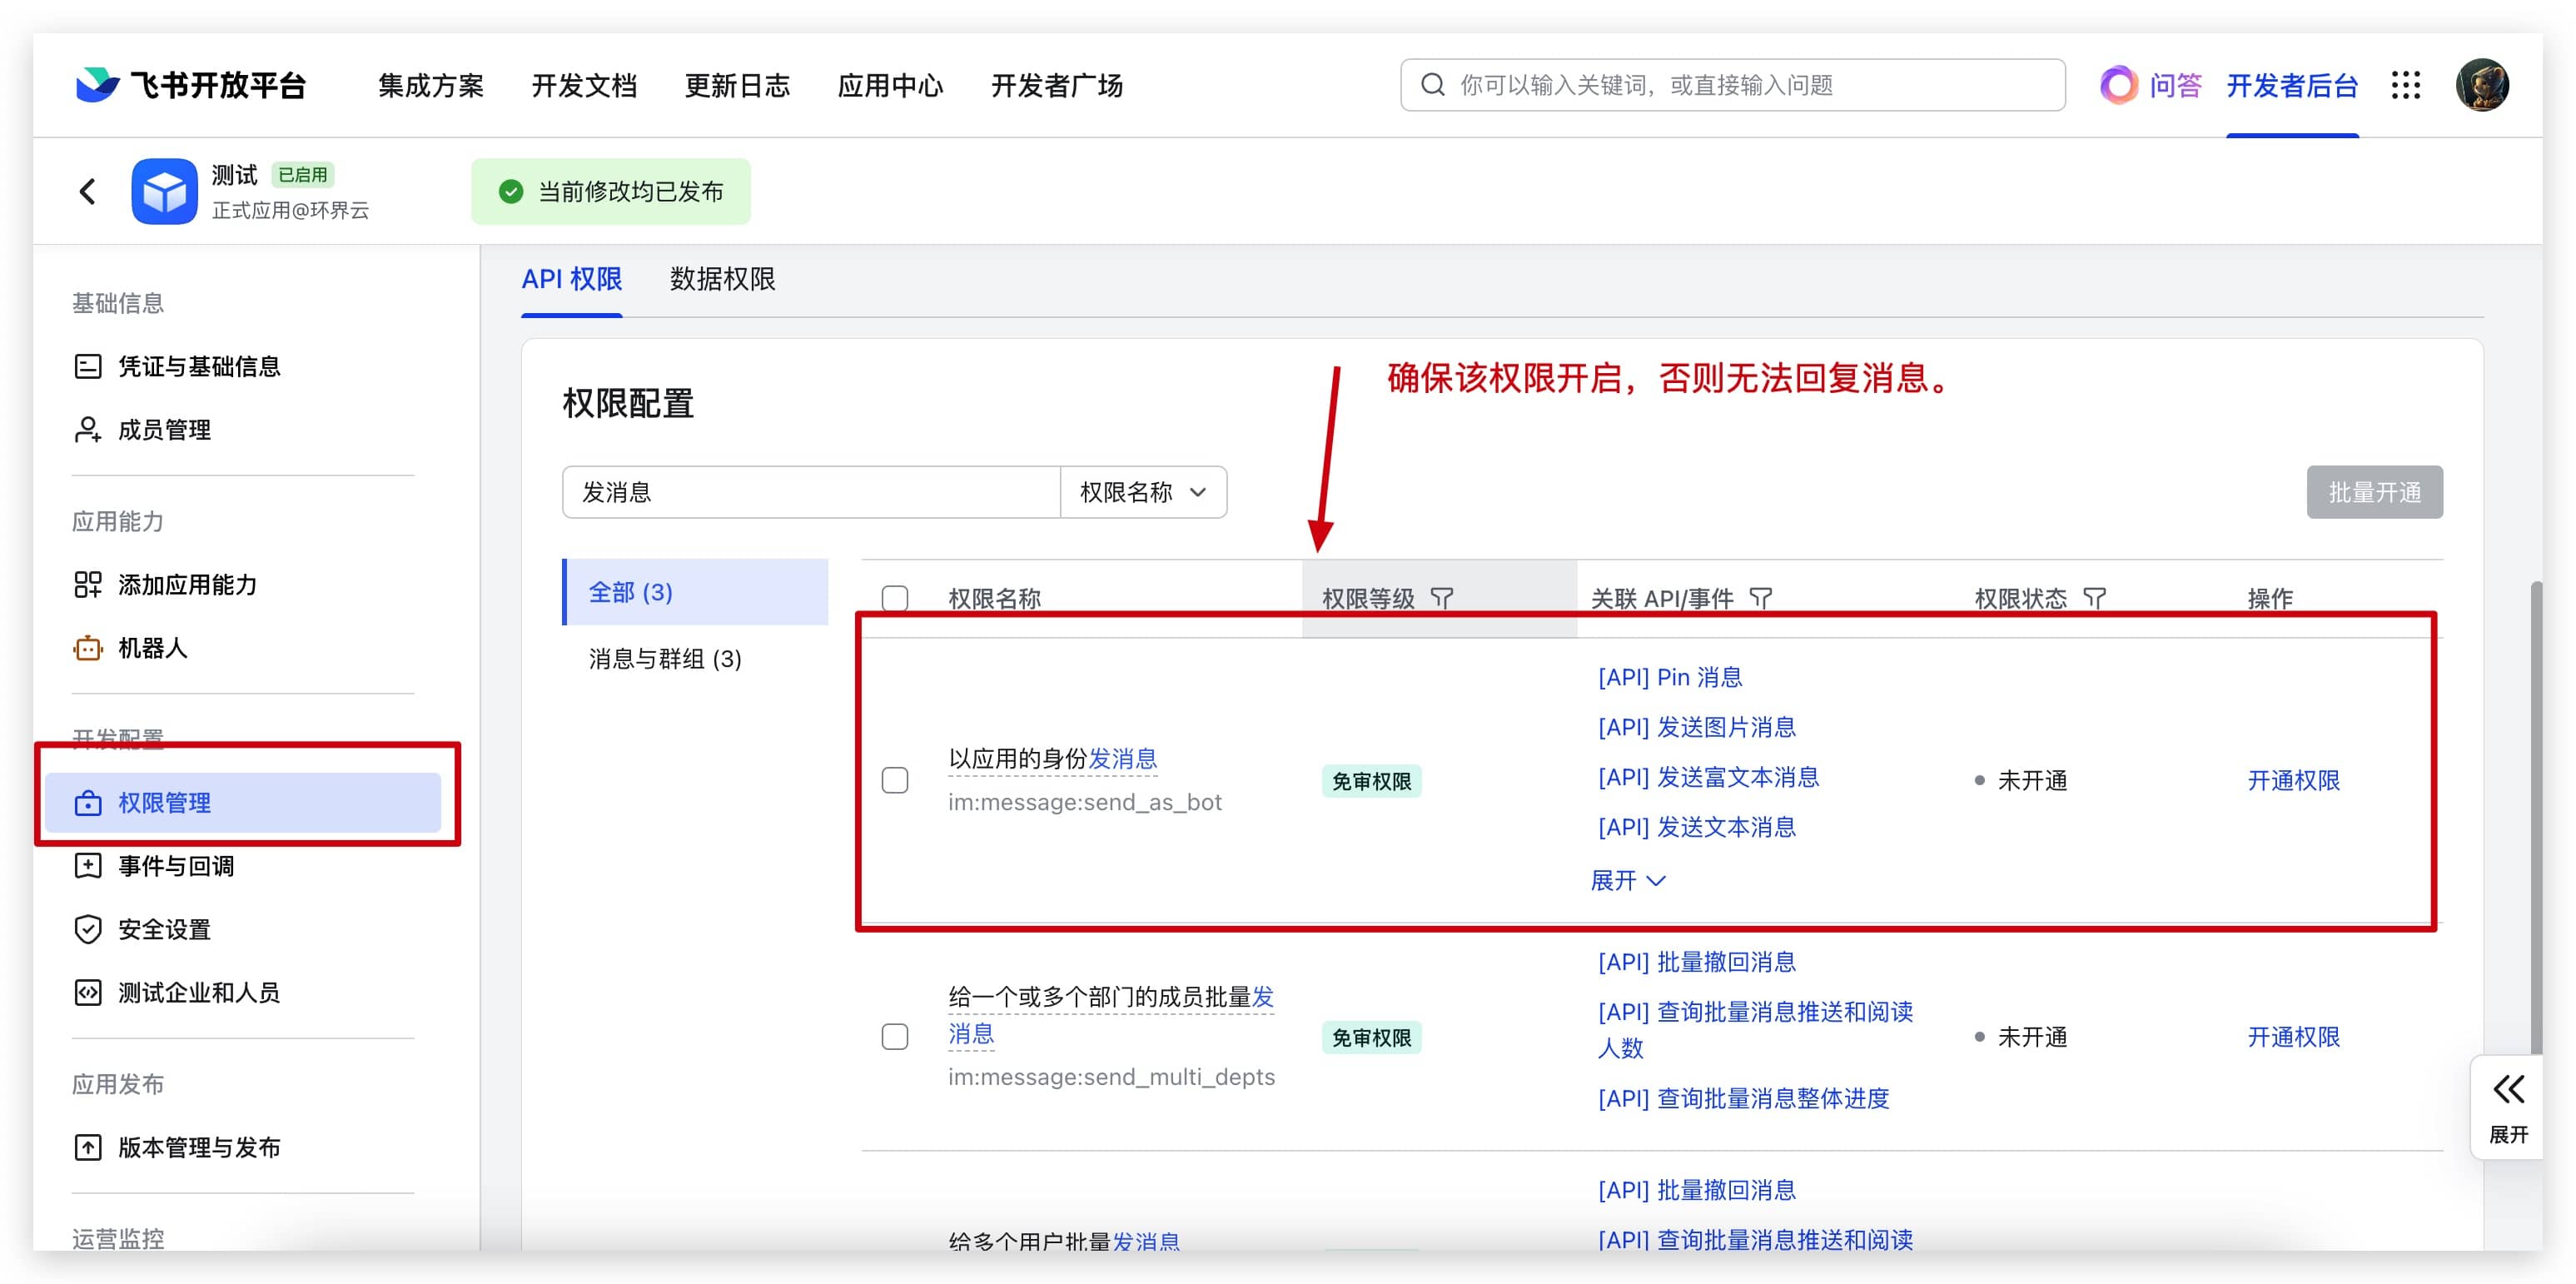Expand the collapsed right-side panel
Viewport: 2576px width, 1284px height.
[2507, 1106]
